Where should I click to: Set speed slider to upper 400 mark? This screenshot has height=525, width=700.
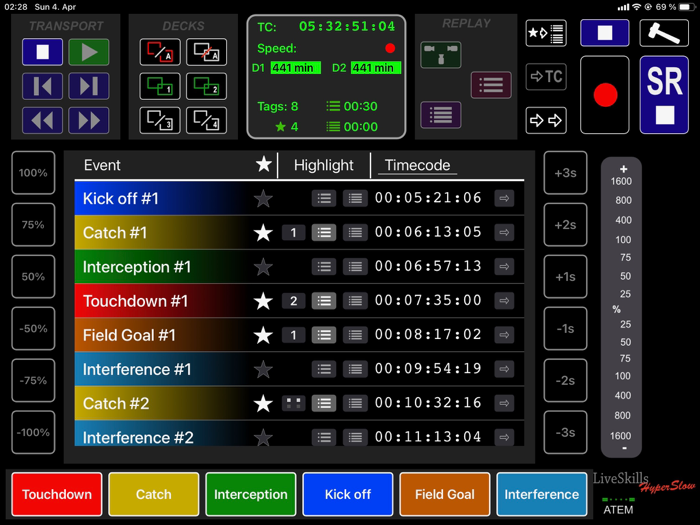coord(623,220)
